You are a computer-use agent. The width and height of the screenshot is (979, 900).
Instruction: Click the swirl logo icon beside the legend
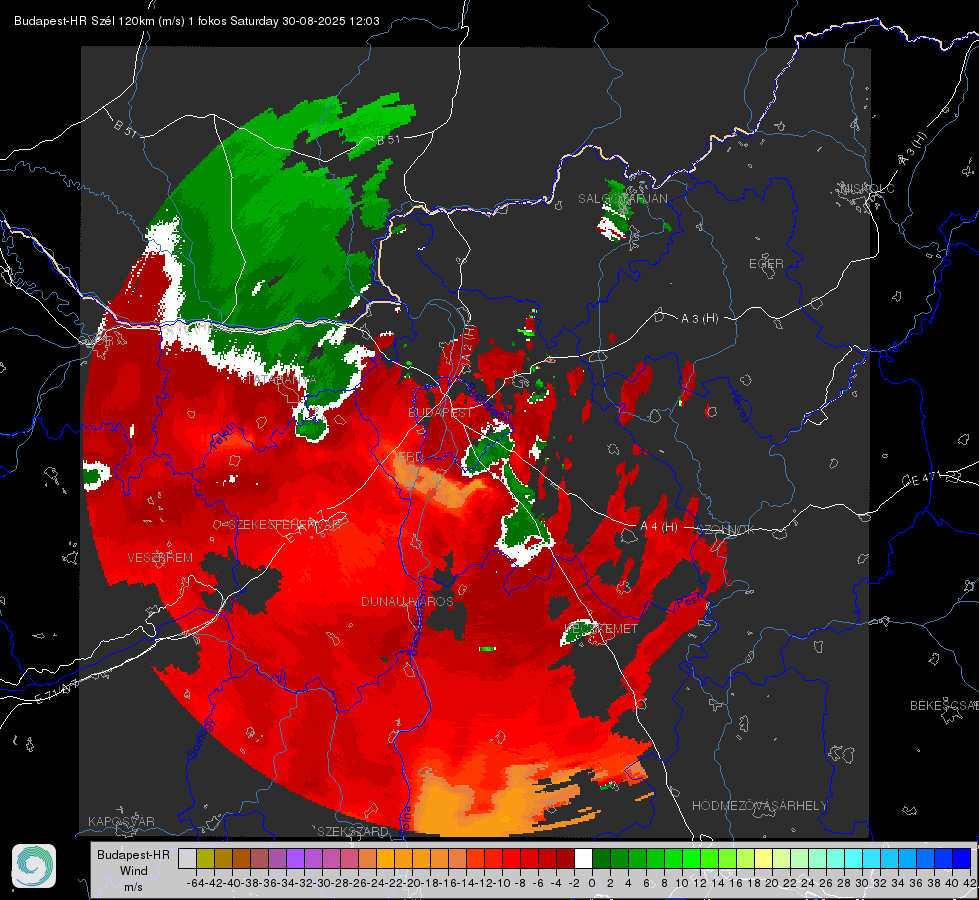click(34, 866)
